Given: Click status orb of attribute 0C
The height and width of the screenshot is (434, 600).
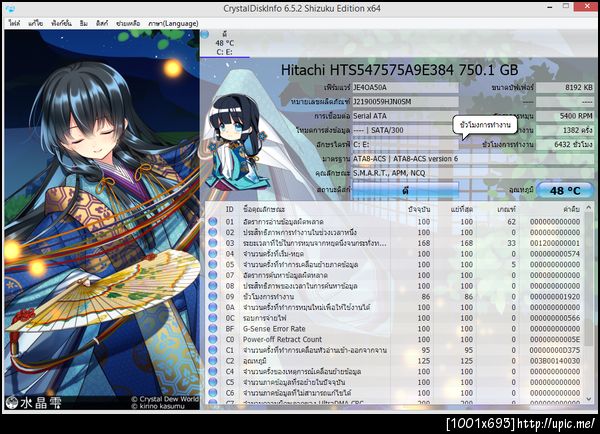Looking at the screenshot, I should (213, 318).
